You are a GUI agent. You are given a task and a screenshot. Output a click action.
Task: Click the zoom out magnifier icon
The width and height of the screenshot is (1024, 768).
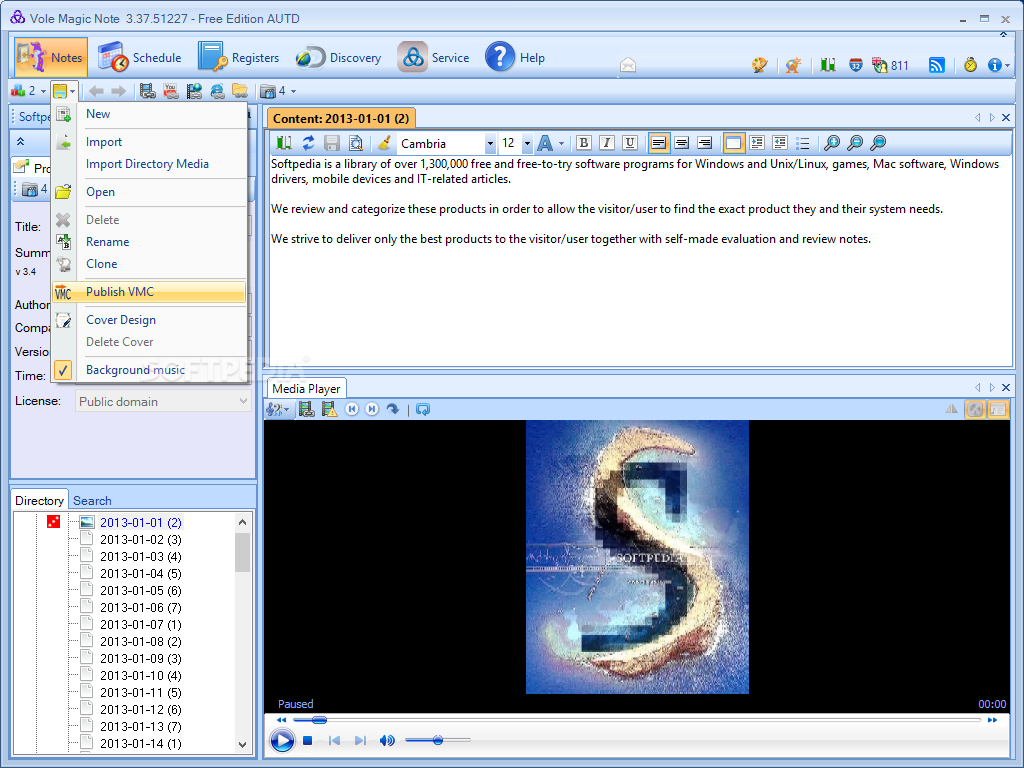855,142
